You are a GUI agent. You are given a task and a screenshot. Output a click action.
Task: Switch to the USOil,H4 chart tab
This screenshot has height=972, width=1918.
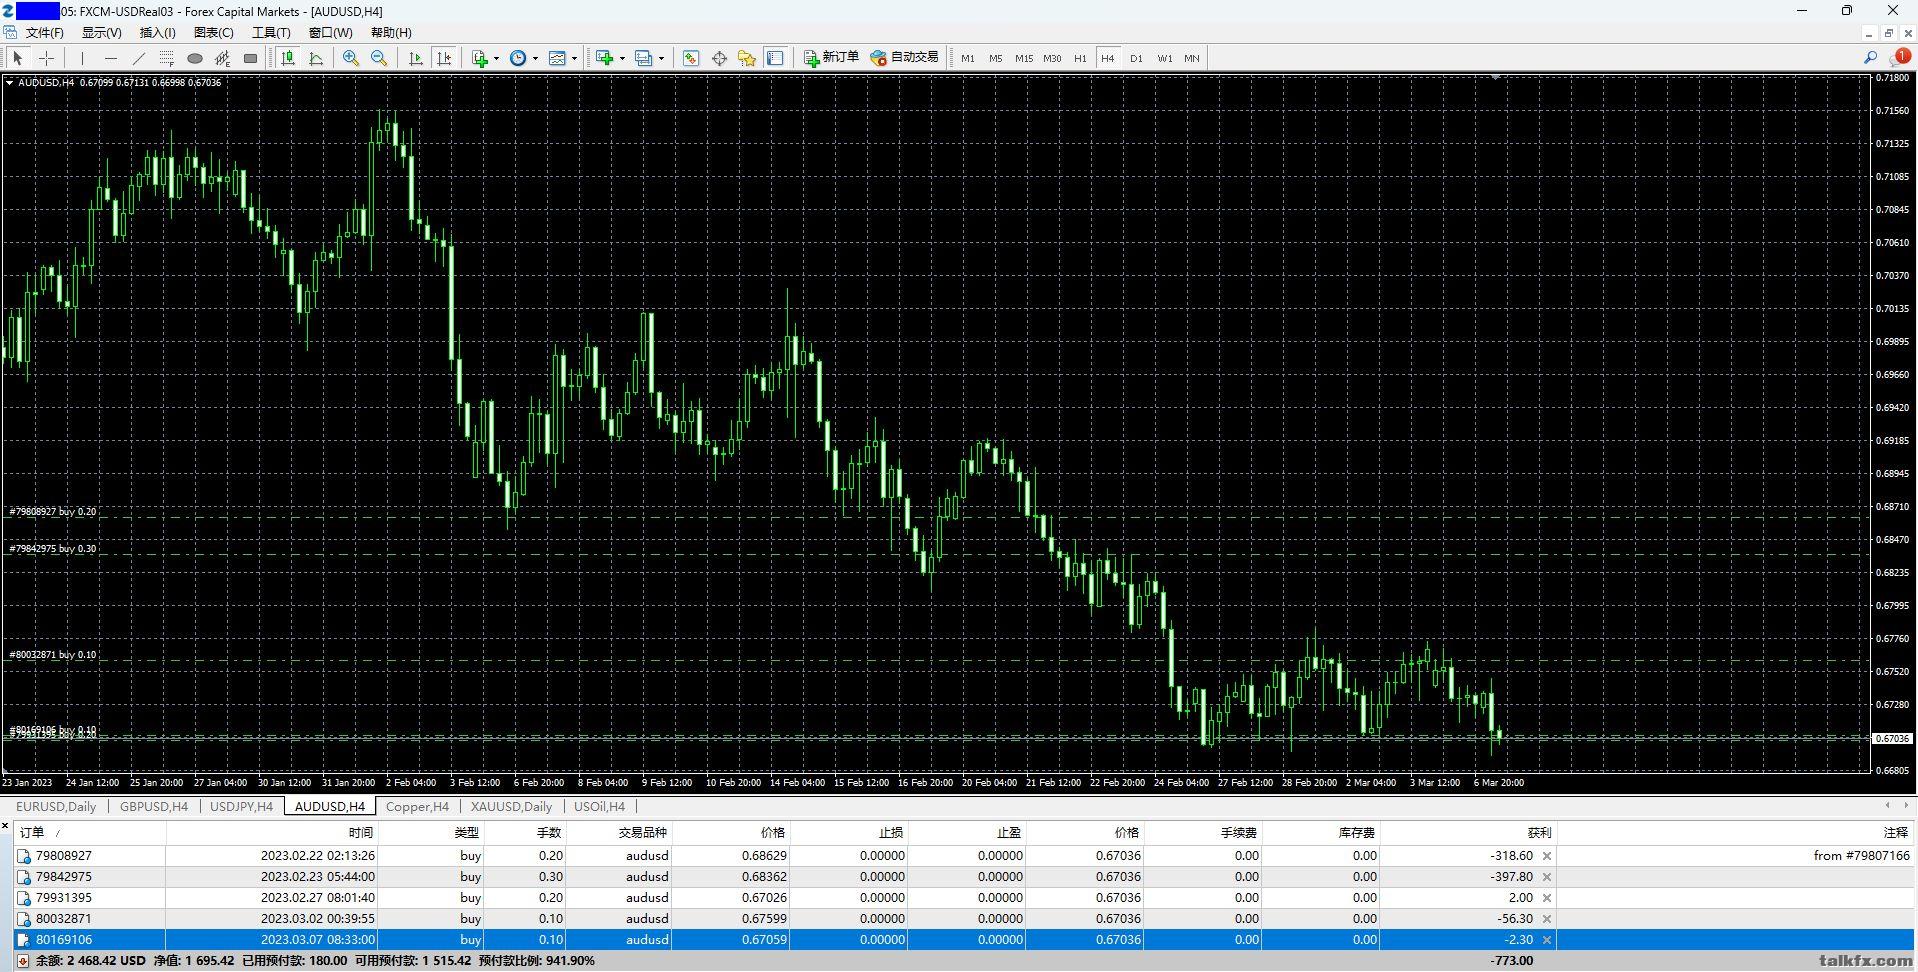[x=599, y=806]
